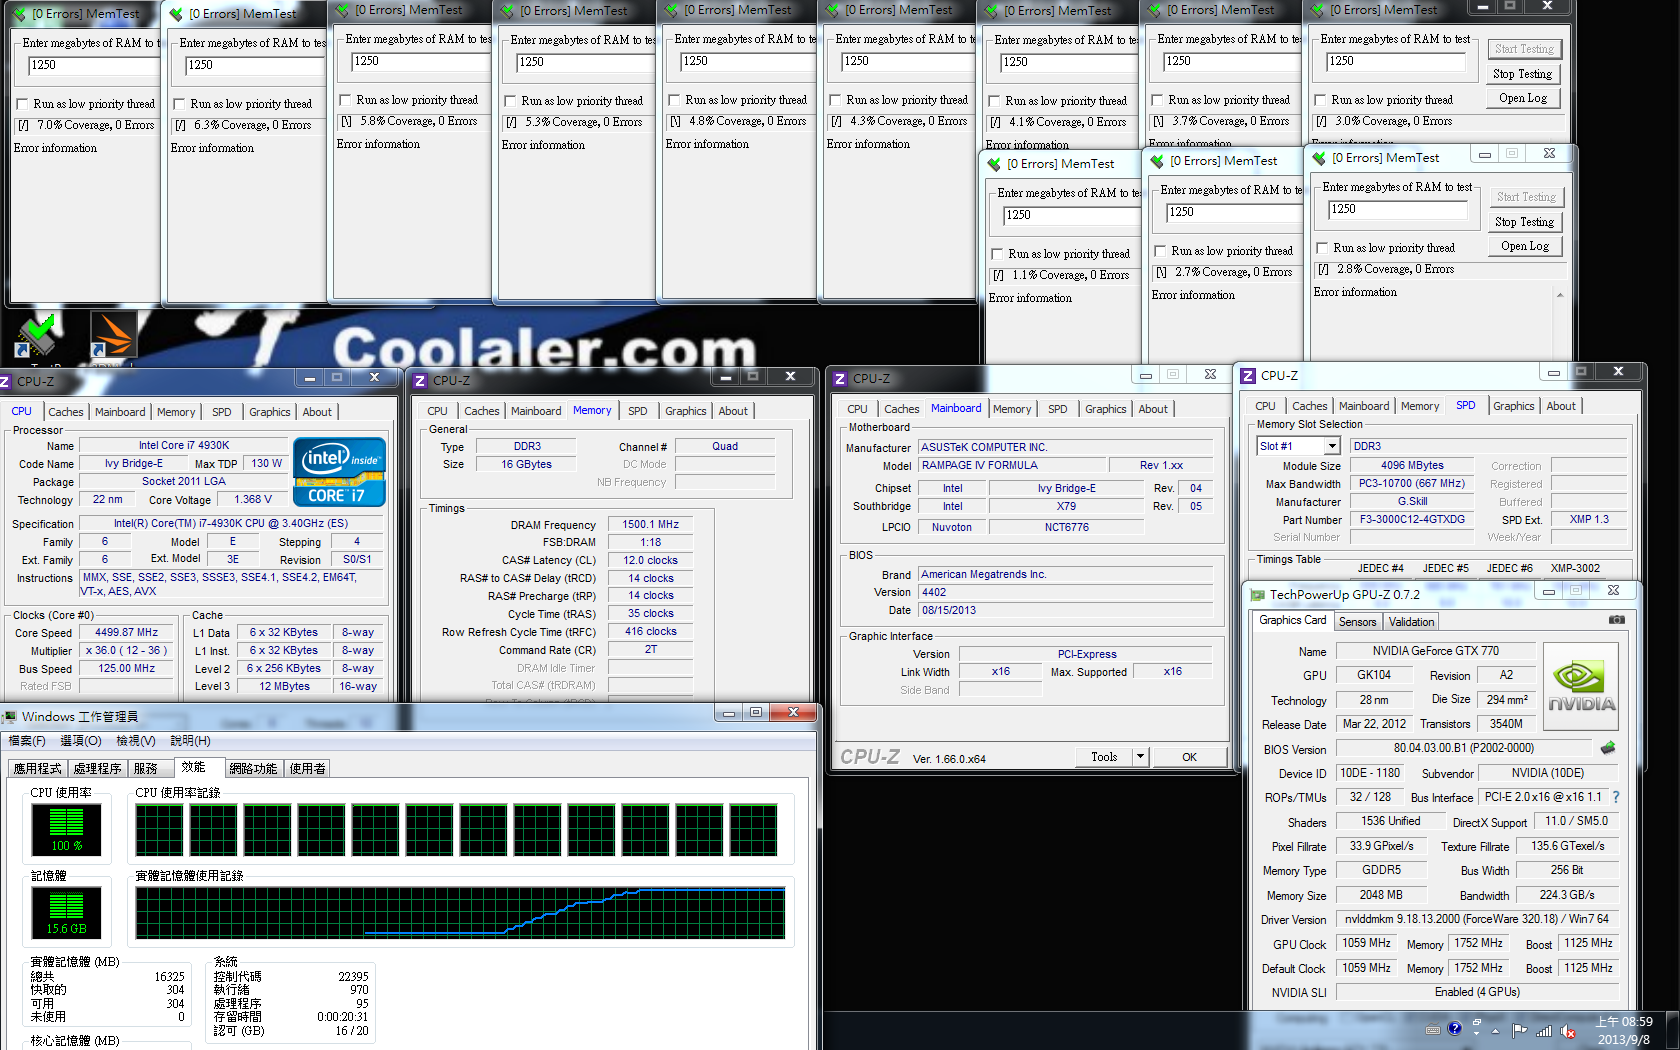This screenshot has height=1050, width=1680.
Task: Open the Action Center flag icon
Action: (x=1519, y=1030)
